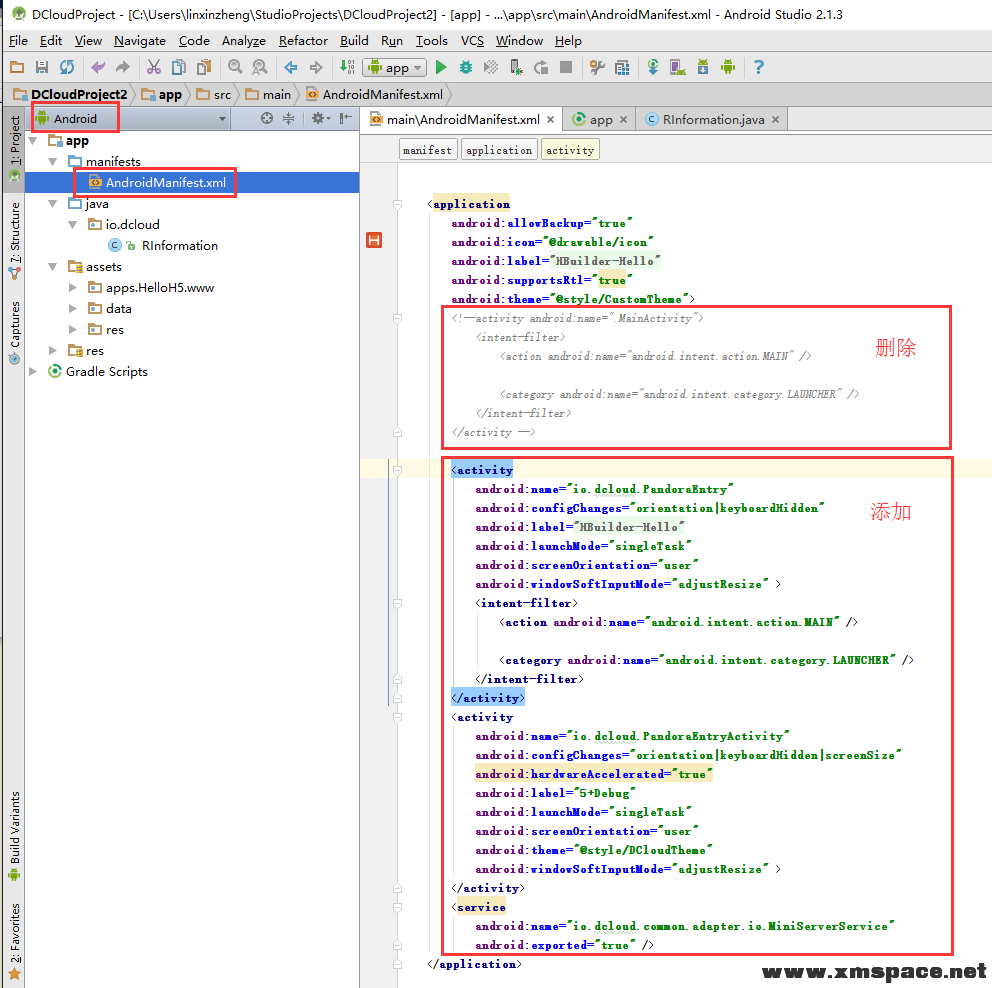Open the Build menu
Viewport: 992px width, 988px height.
point(354,40)
